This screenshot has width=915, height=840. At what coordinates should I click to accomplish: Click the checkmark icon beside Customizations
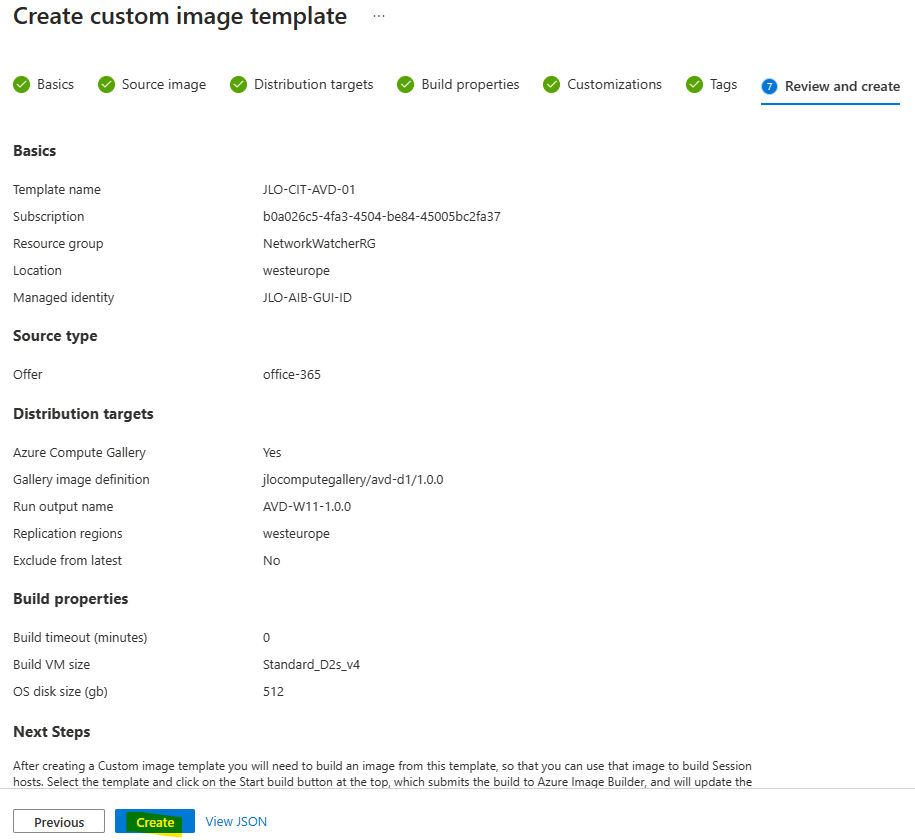551,85
